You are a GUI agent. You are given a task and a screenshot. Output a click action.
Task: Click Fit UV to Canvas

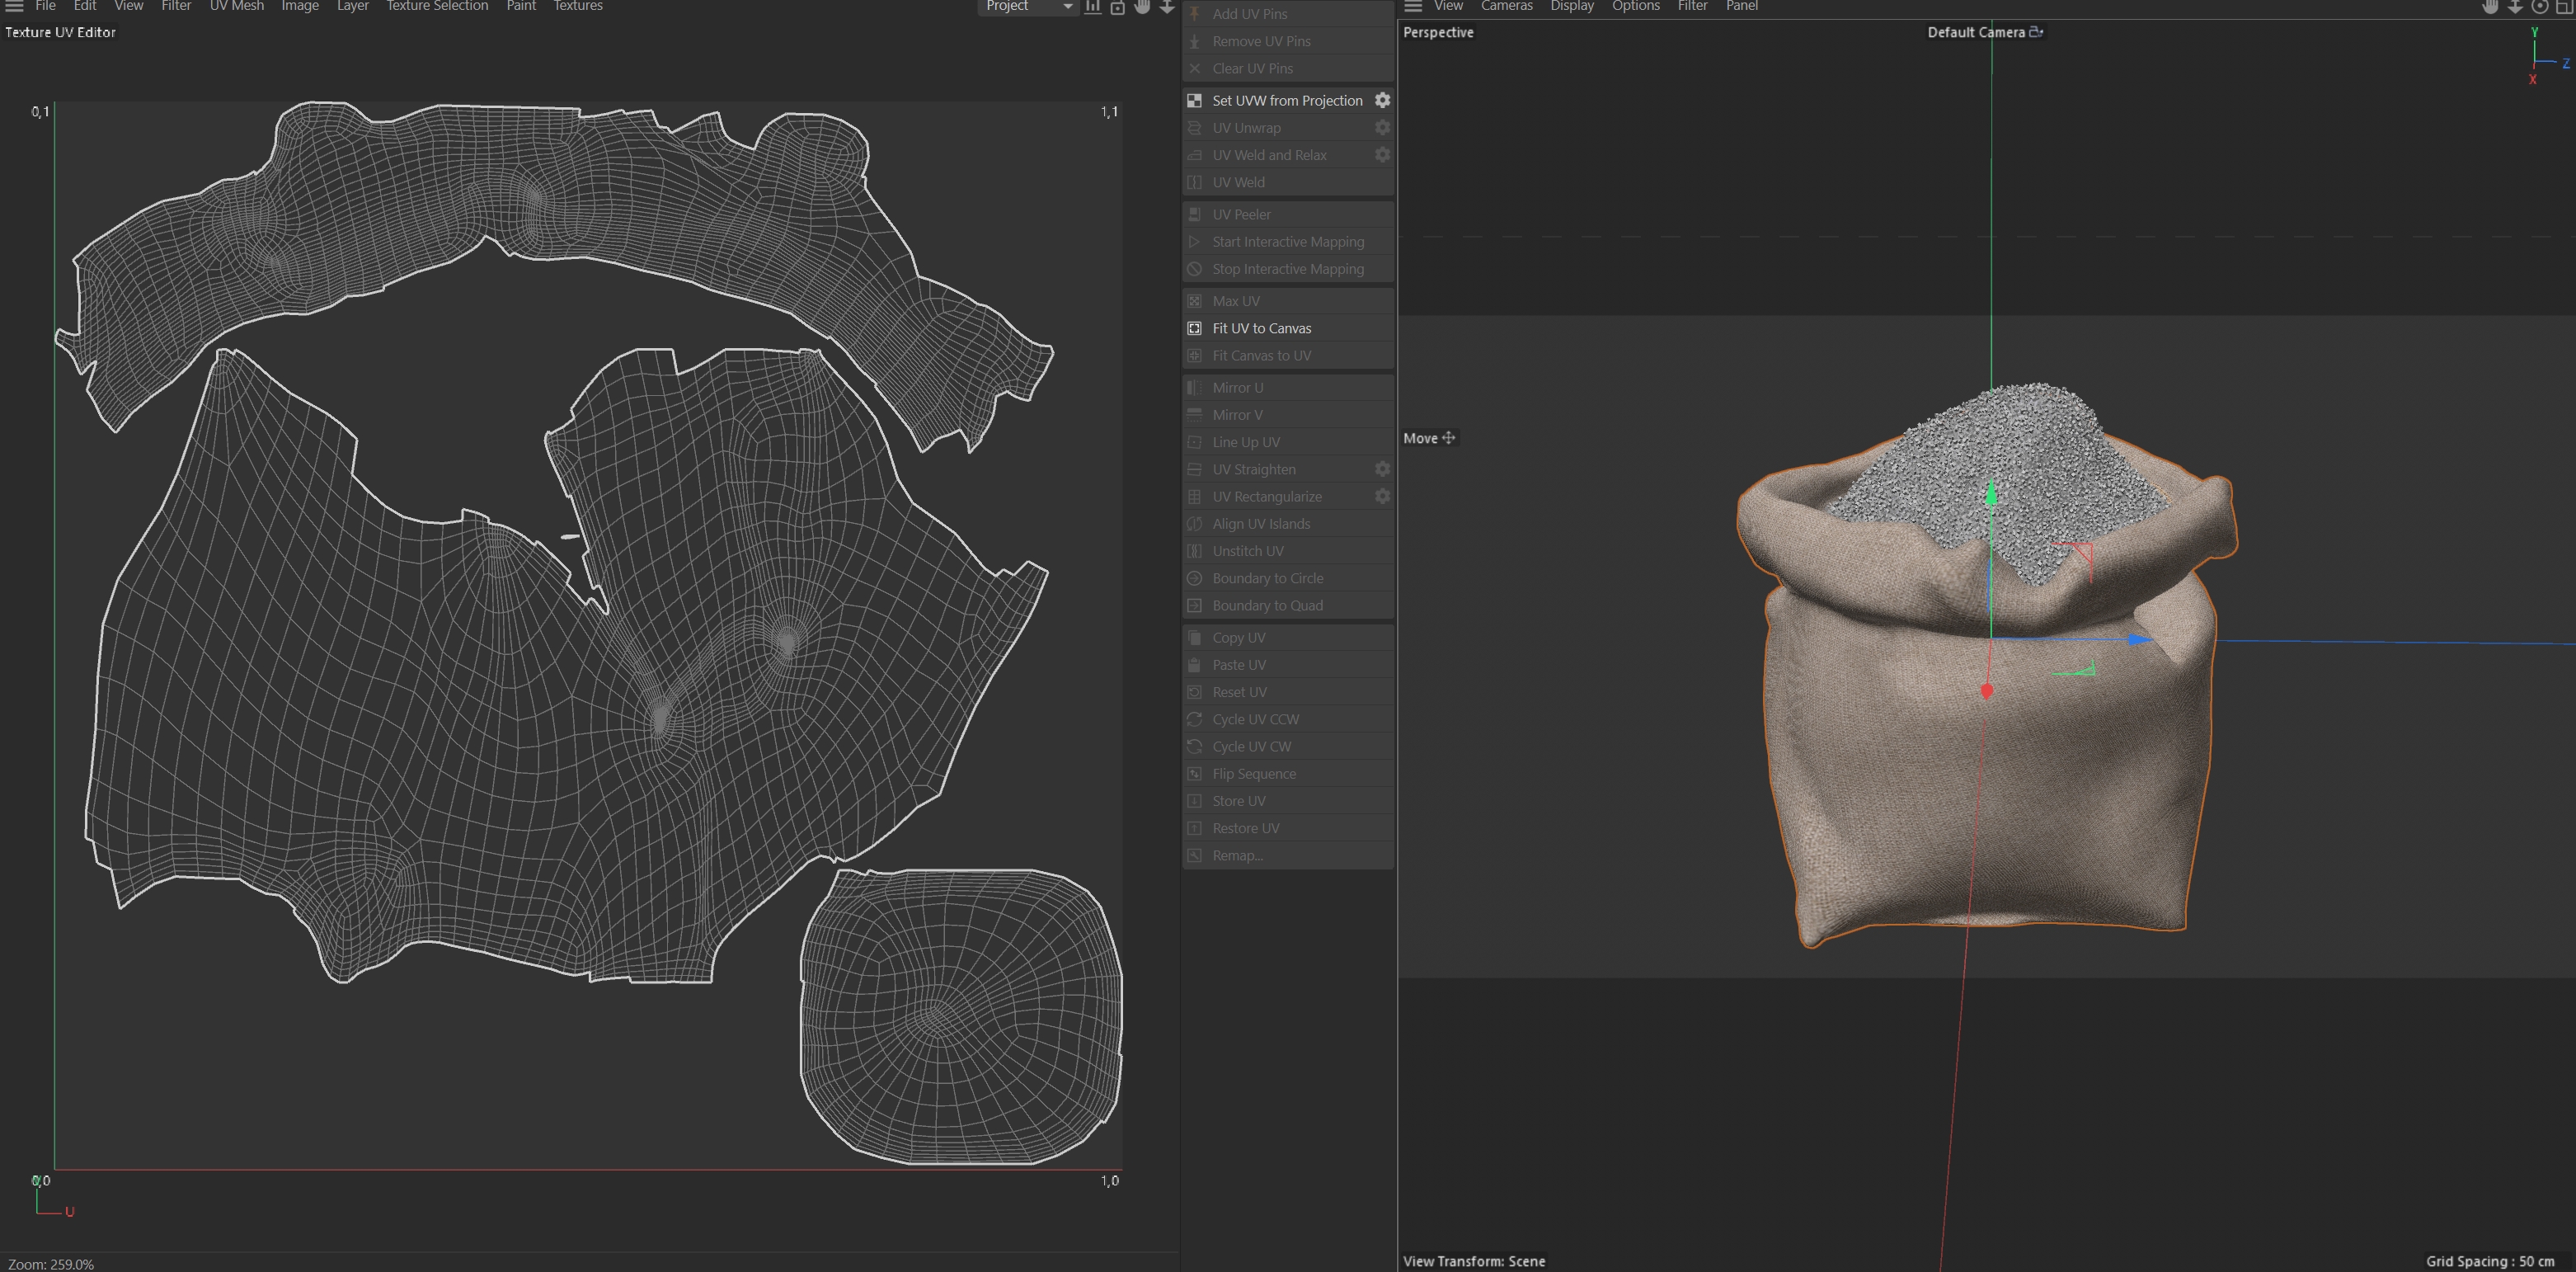pyautogui.click(x=1261, y=328)
